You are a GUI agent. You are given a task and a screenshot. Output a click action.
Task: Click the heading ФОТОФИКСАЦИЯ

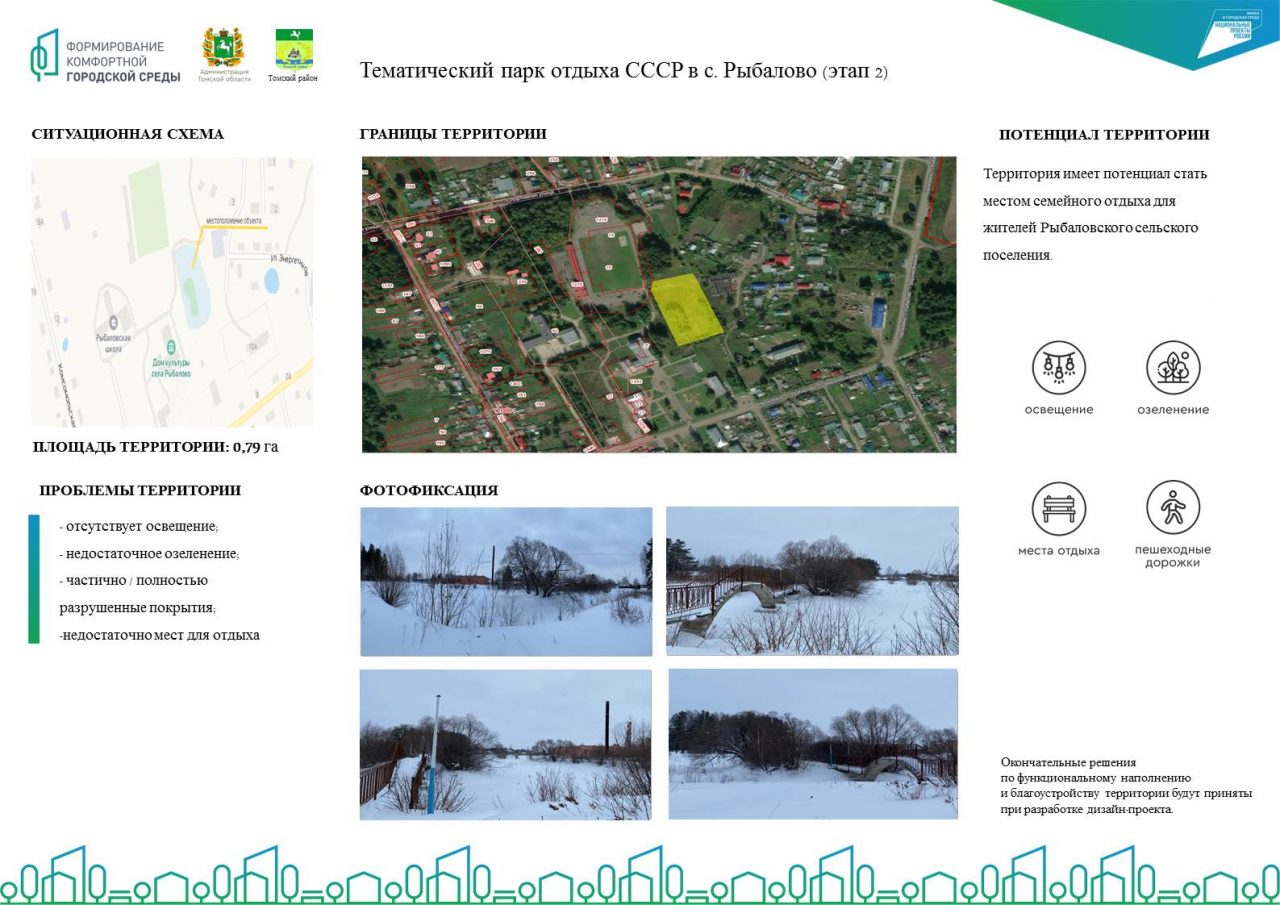pyautogui.click(x=429, y=490)
